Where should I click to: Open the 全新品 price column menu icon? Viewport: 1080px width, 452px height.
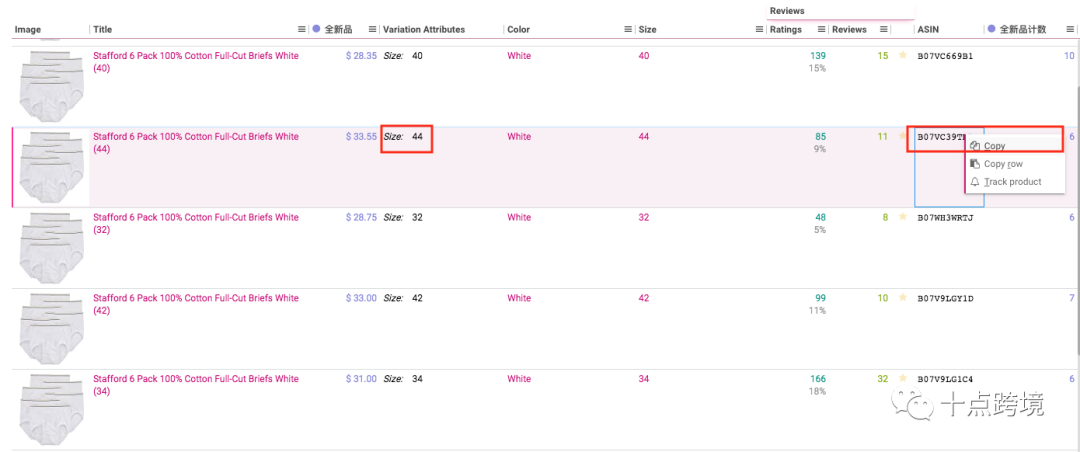point(372,30)
